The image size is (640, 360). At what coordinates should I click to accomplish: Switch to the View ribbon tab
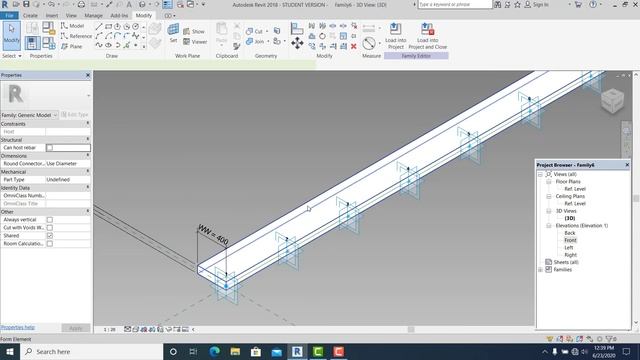[71, 16]
